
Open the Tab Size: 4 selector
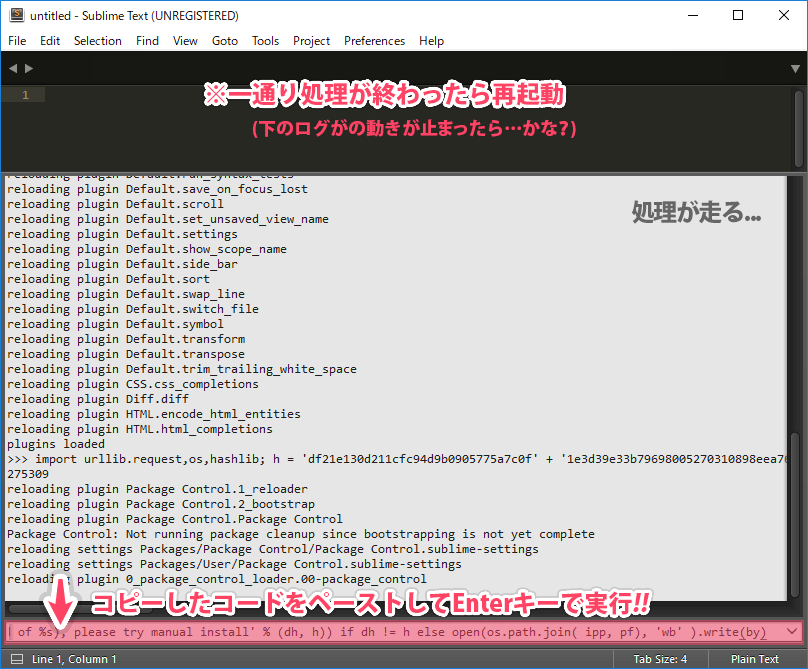click(x=660, y=659)
